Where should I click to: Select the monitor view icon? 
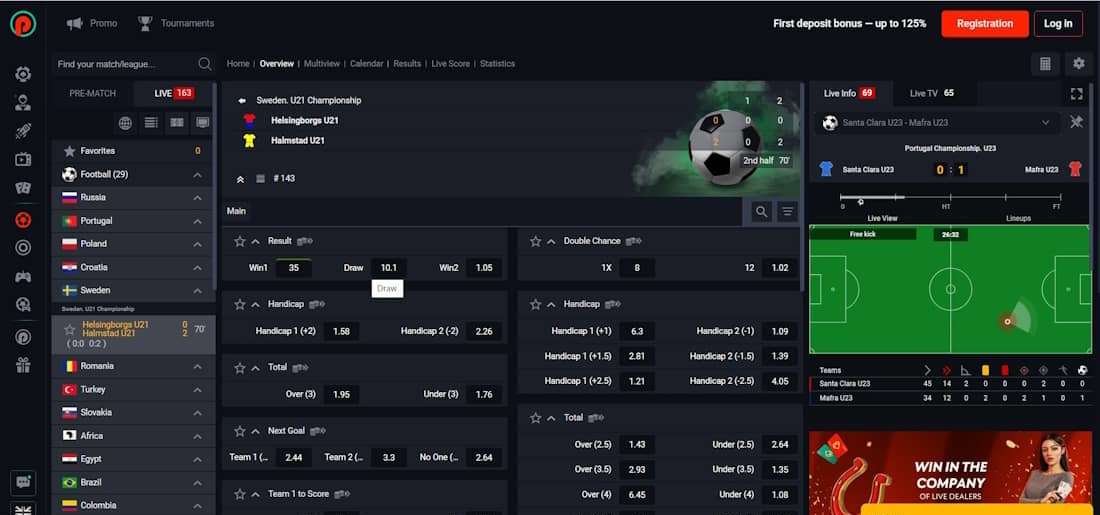[203, 123]
